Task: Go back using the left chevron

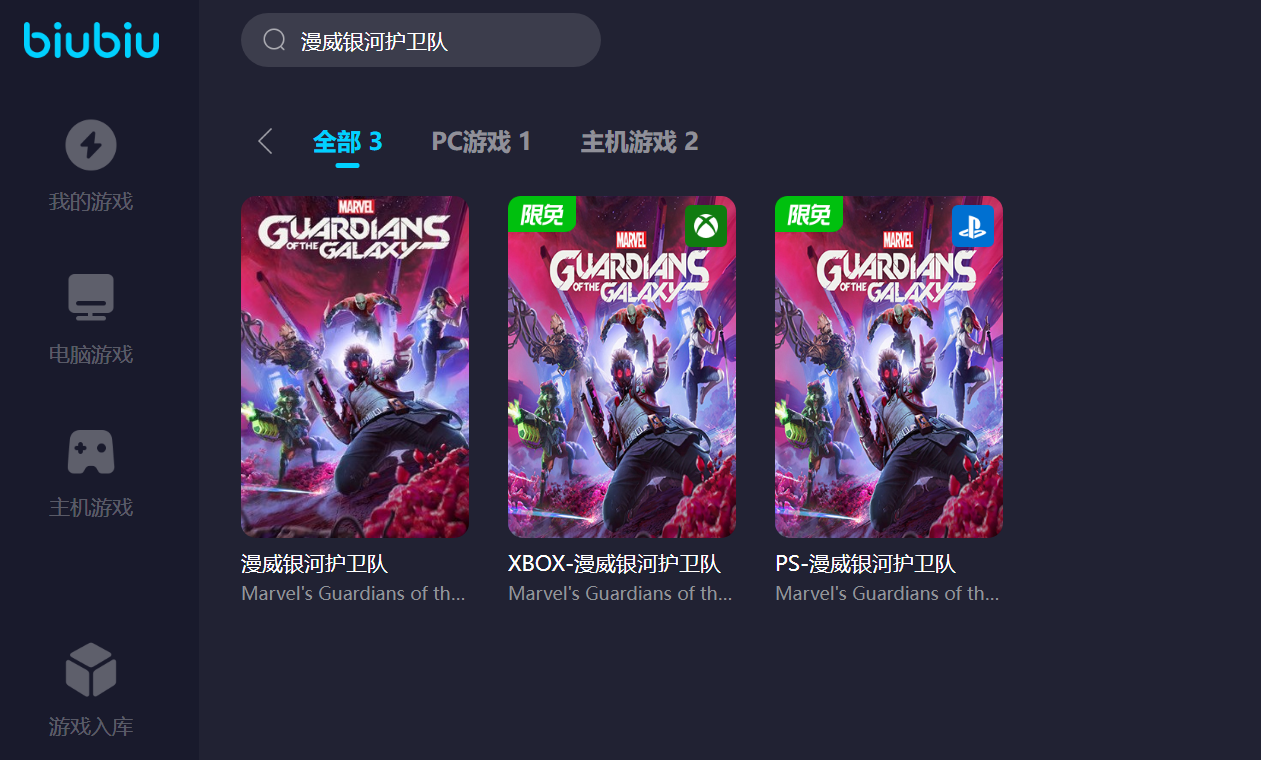Action: click(265, 141)
